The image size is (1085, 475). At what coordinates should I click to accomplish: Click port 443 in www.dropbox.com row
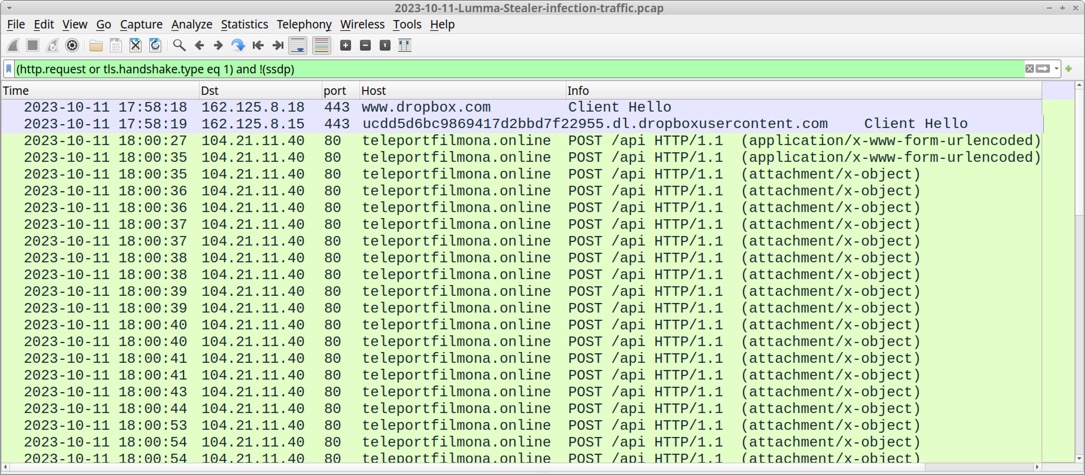tap(337, 107)
